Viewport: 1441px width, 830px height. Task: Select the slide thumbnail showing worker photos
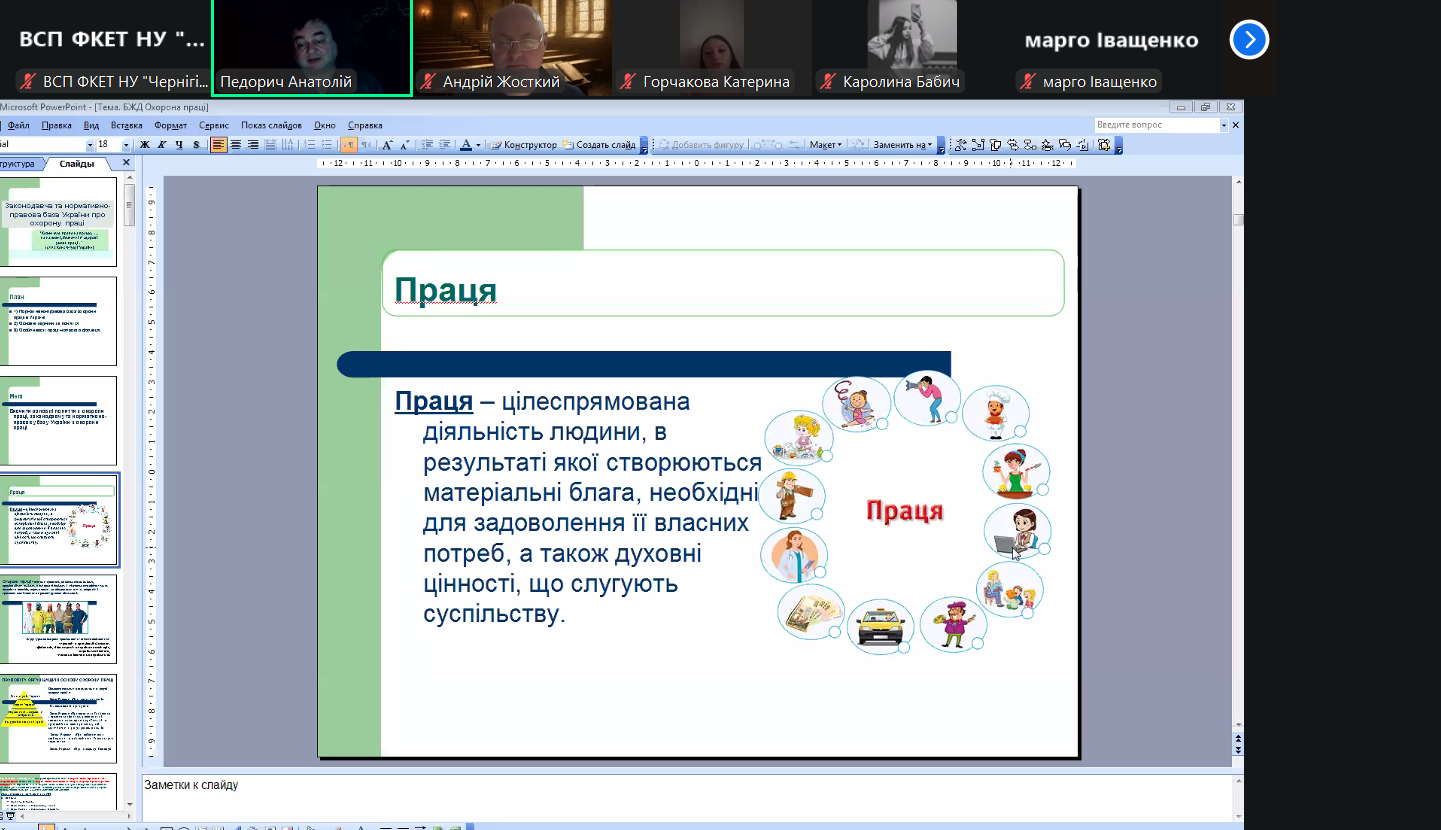point(60,619)
